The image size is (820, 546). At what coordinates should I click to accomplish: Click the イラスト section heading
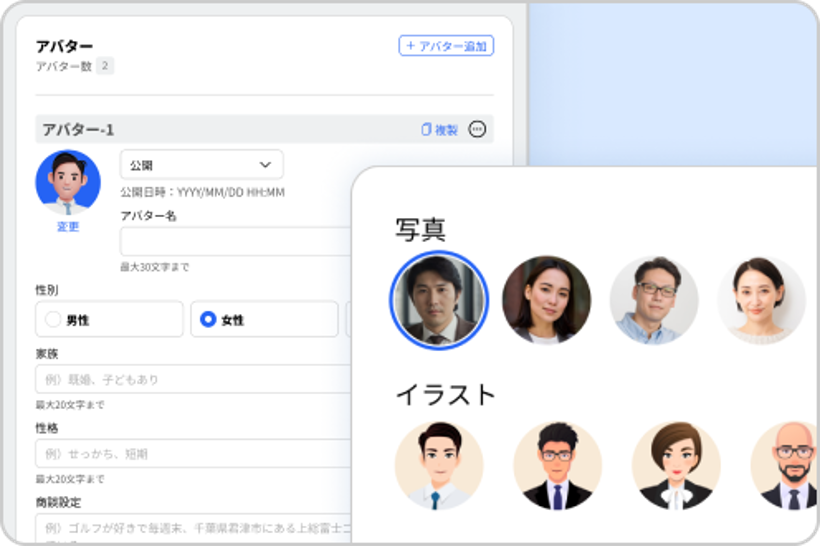[x=446, y=395]
